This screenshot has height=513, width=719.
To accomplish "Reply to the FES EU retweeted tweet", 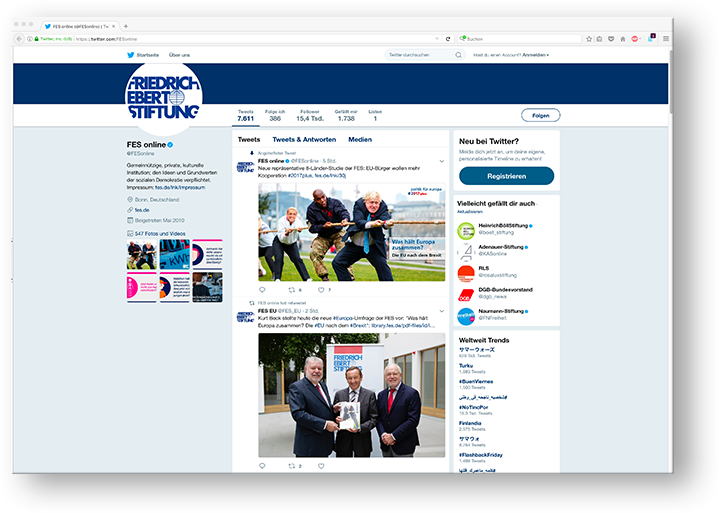I will point(262,466).
